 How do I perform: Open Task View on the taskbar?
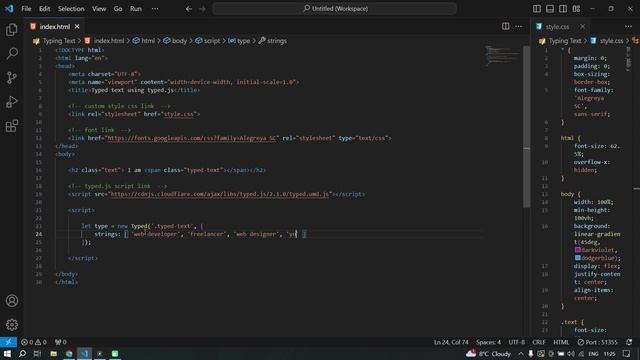38,353
